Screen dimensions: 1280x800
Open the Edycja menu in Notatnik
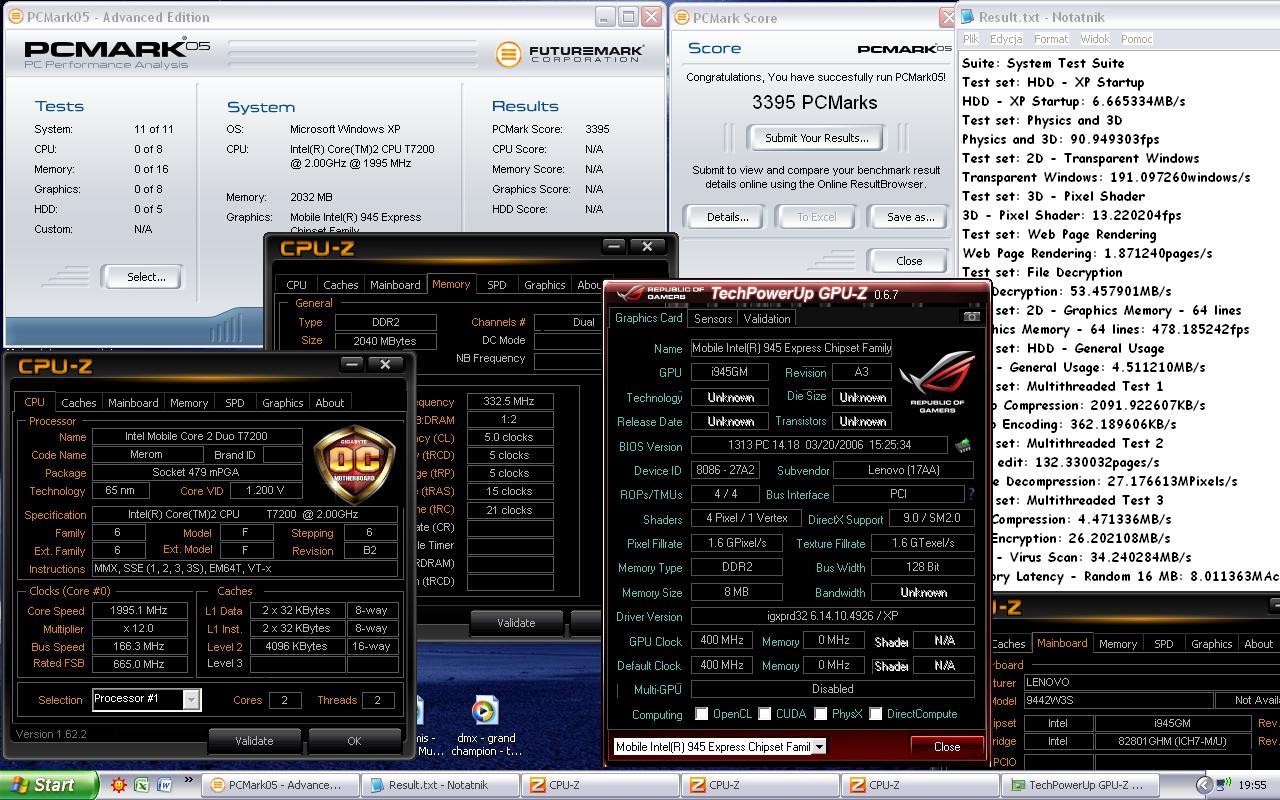coord(1006,39)
